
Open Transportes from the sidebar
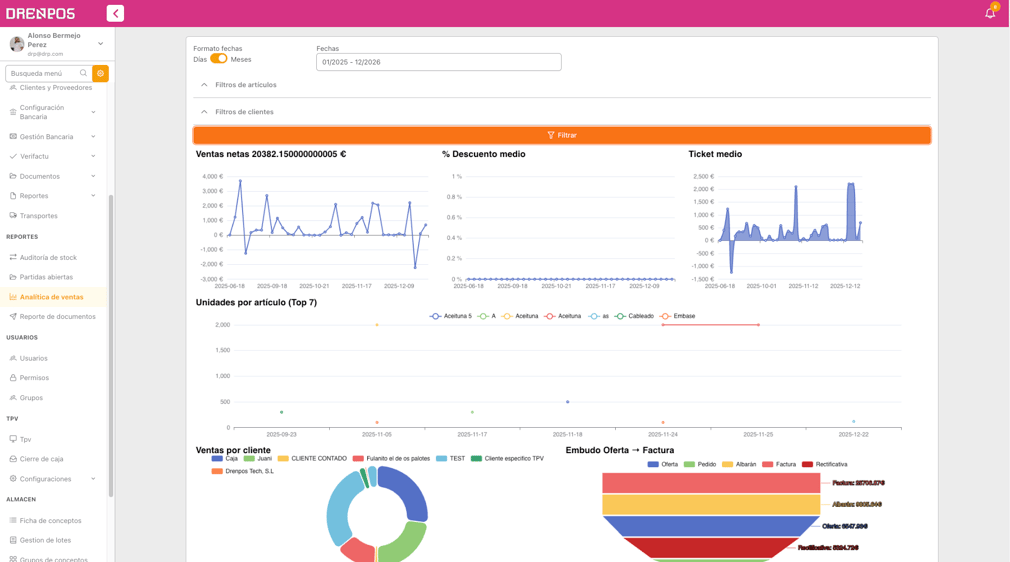point(39,216)
